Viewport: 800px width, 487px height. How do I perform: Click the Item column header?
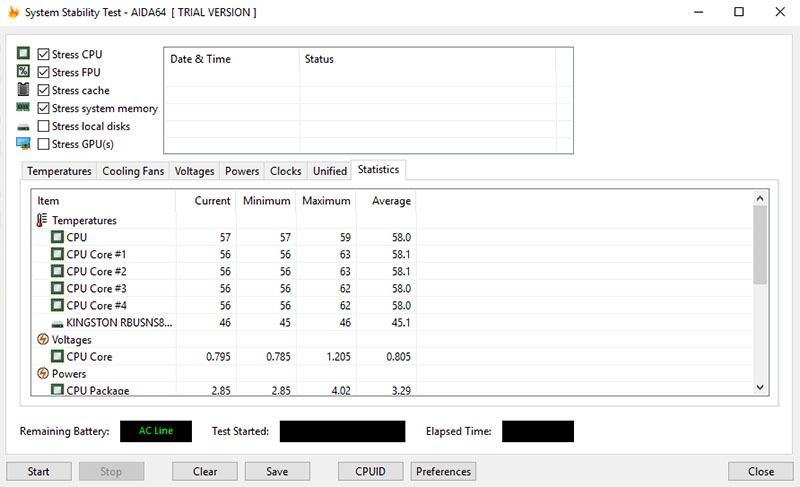104,201
